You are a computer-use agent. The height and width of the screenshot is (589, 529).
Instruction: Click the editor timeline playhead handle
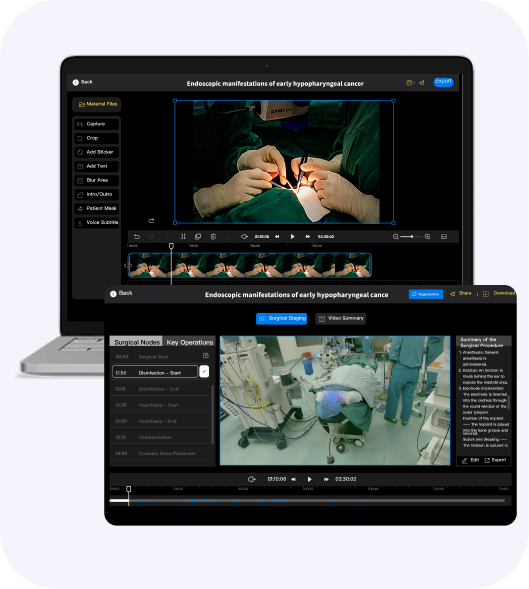pyautogui.click(x=171, y=246)
